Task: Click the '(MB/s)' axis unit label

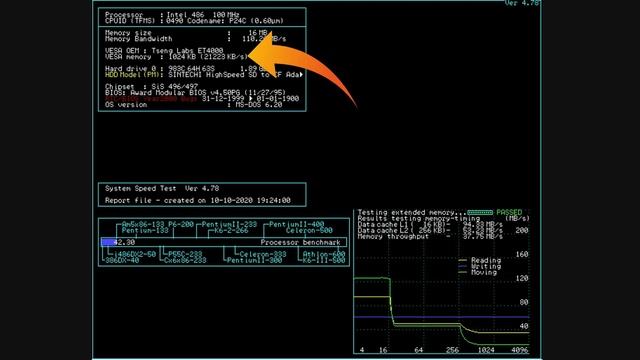Action: pyautogui.click(x=517, y=219)
